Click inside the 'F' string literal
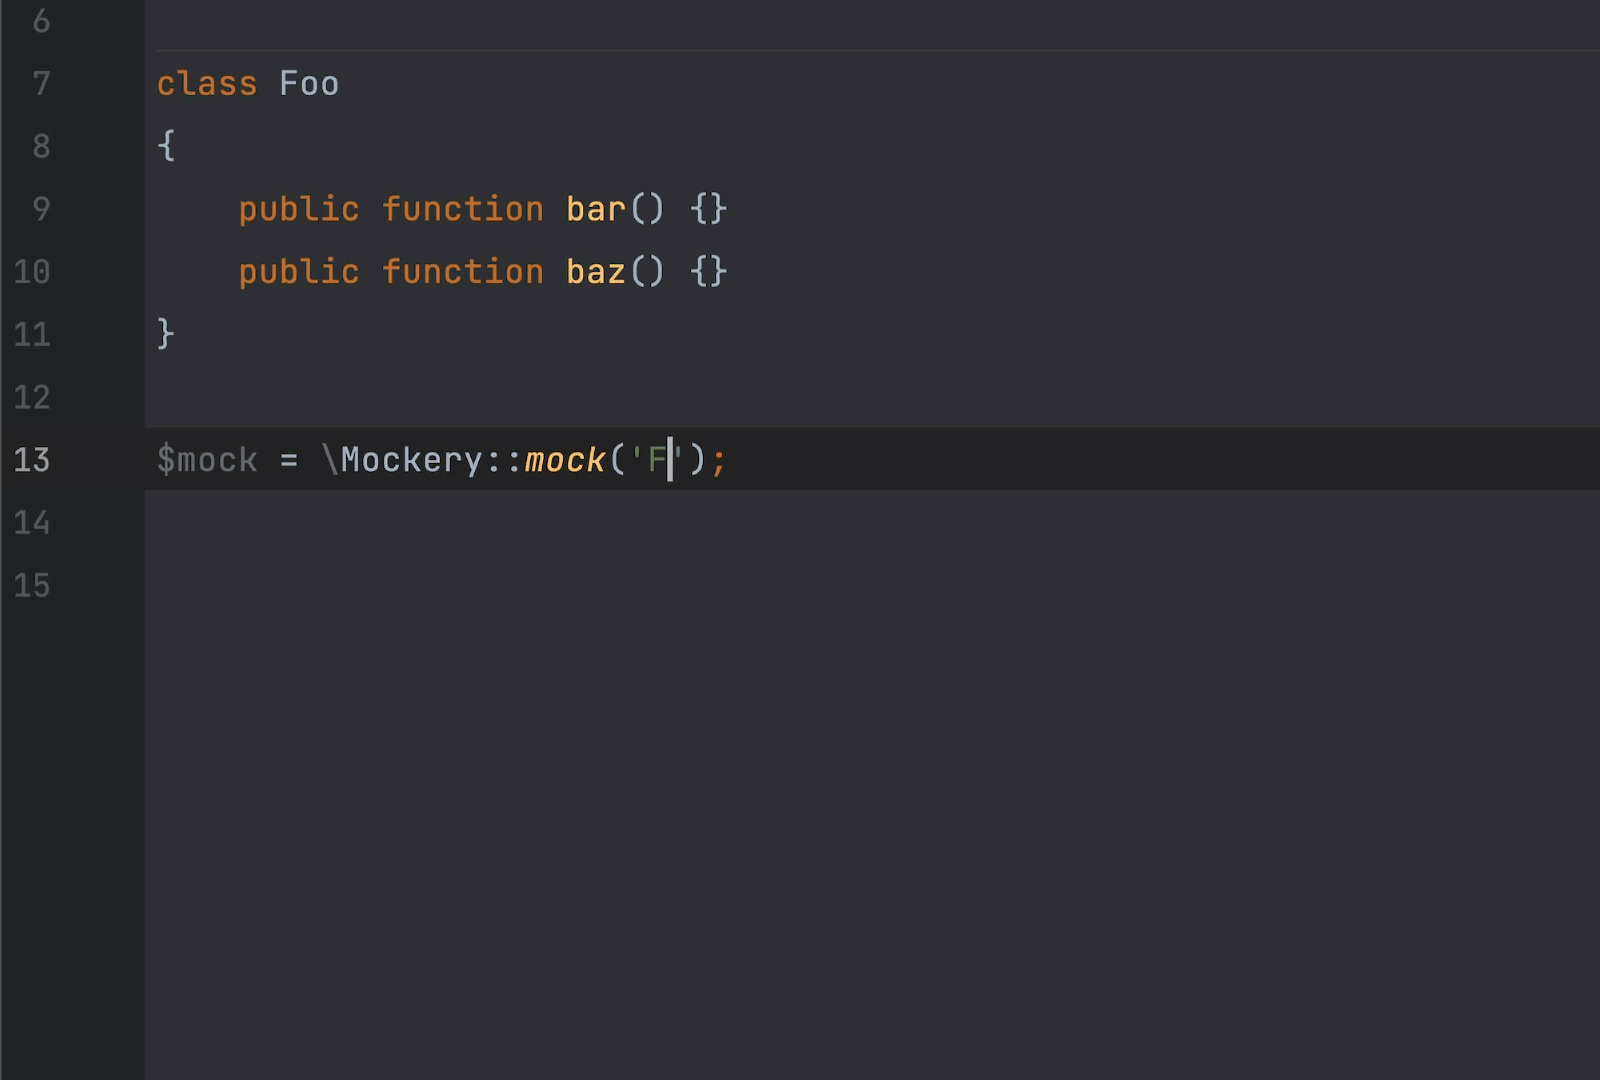Screen dimensions: 1600x1080 pyautogui.click(x=657, y=460)
